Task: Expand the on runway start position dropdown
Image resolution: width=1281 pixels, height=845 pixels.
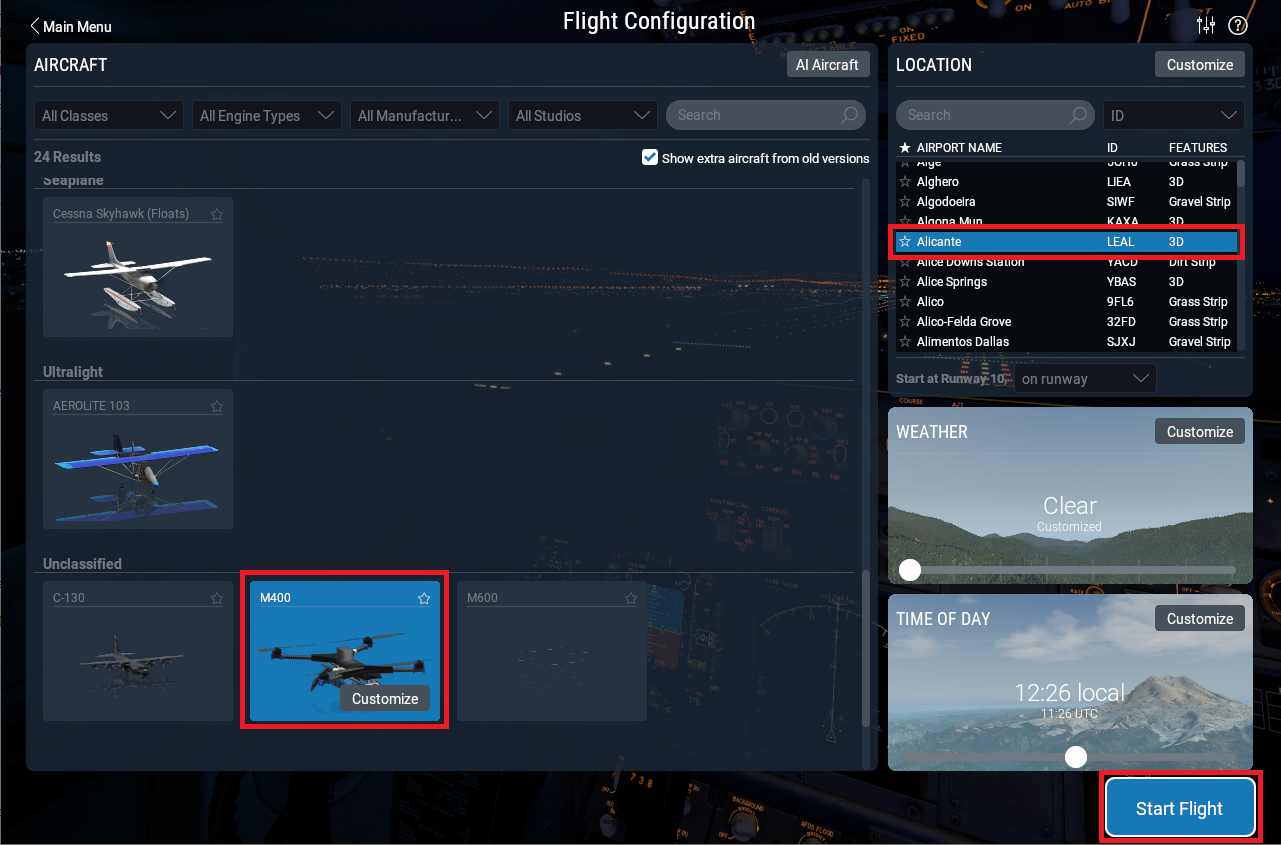Action: pos(1085,379)
